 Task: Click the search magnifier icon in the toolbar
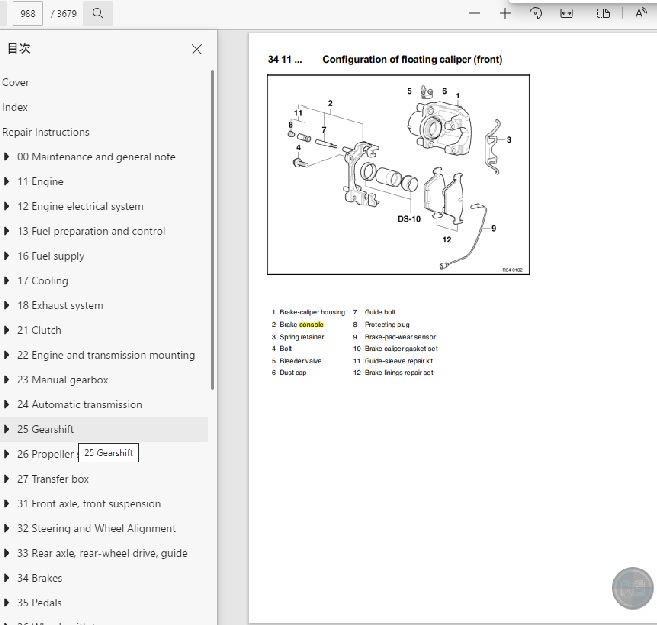coord(98,13)
